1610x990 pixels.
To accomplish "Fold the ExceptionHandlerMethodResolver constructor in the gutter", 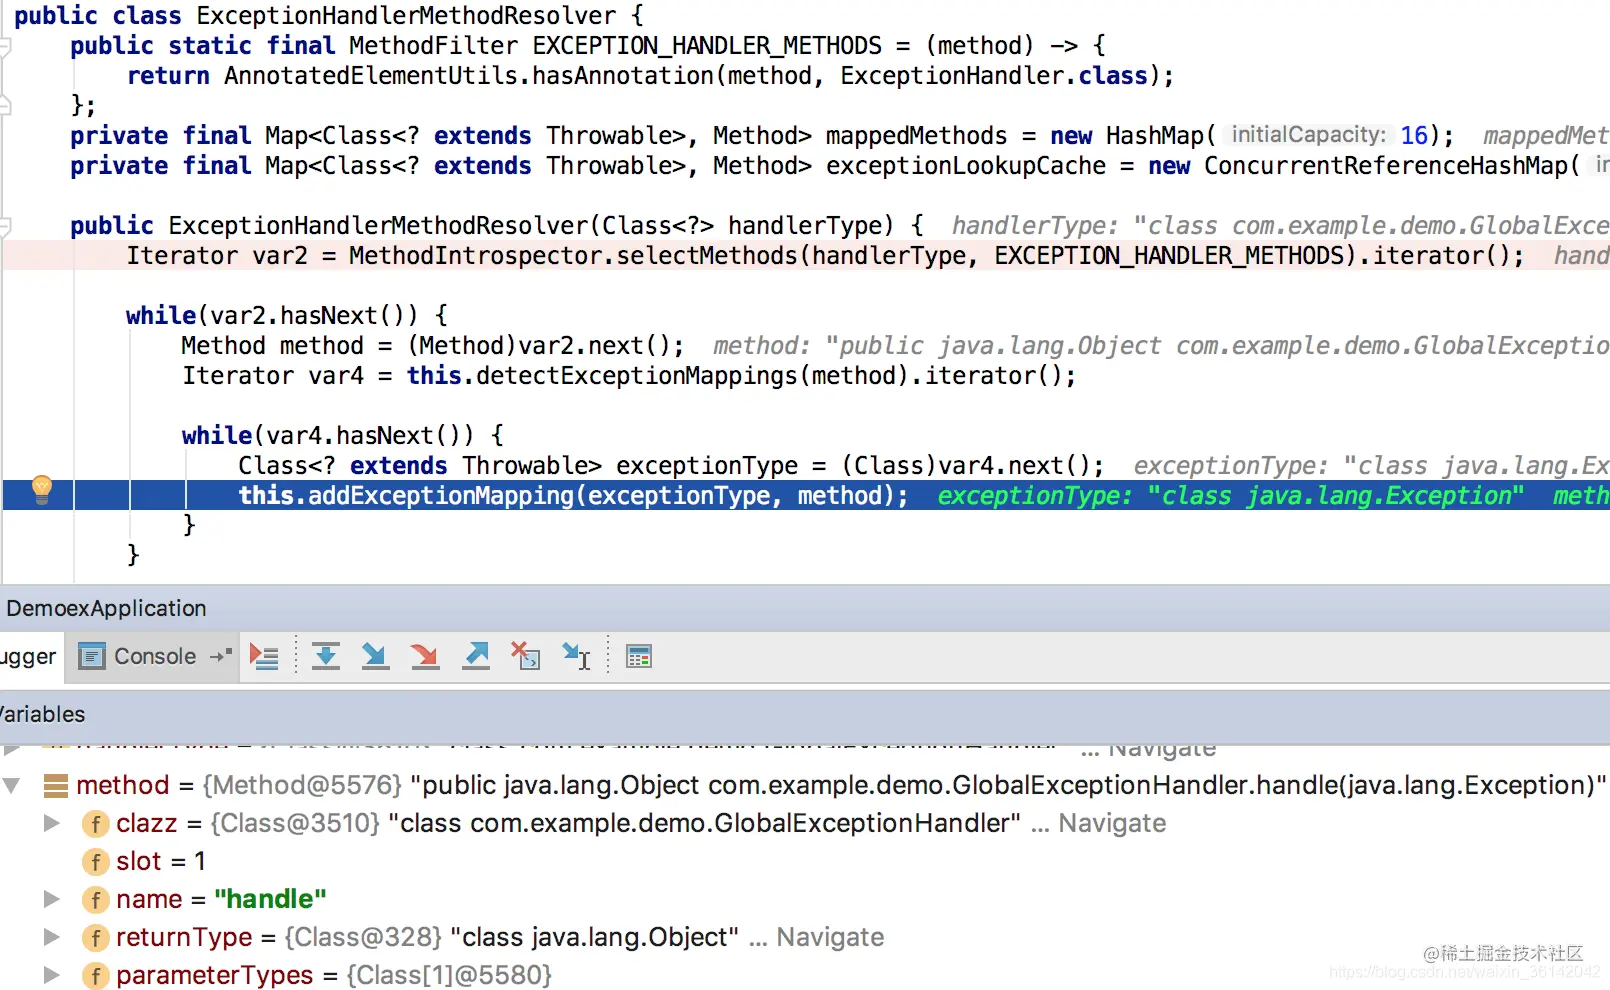I will click(5, 226).
